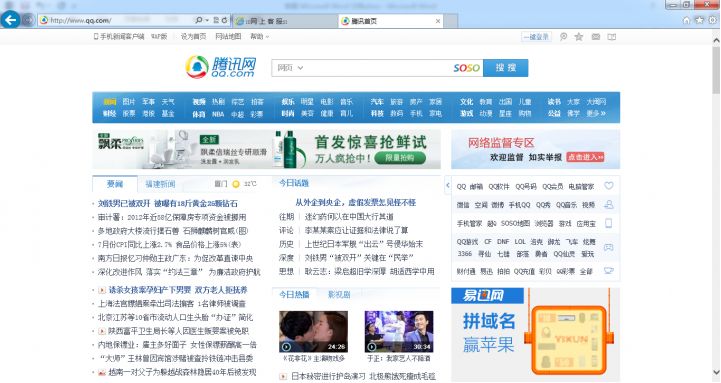The width and height of the screenshot is (721, 383).
Task: Click the 点击进入 button in 网络监督专区
Action: [x=585, y=157]
